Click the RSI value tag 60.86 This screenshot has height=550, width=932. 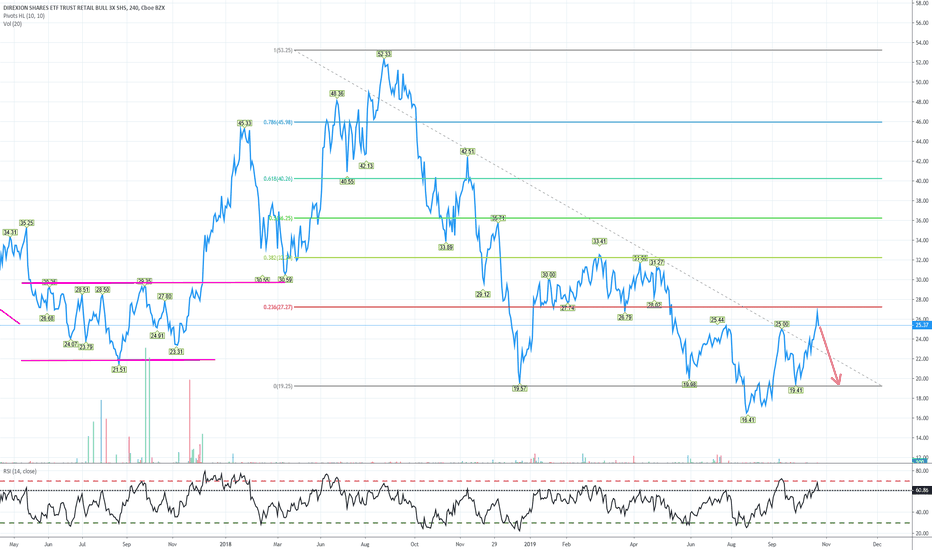click(921, 491)
